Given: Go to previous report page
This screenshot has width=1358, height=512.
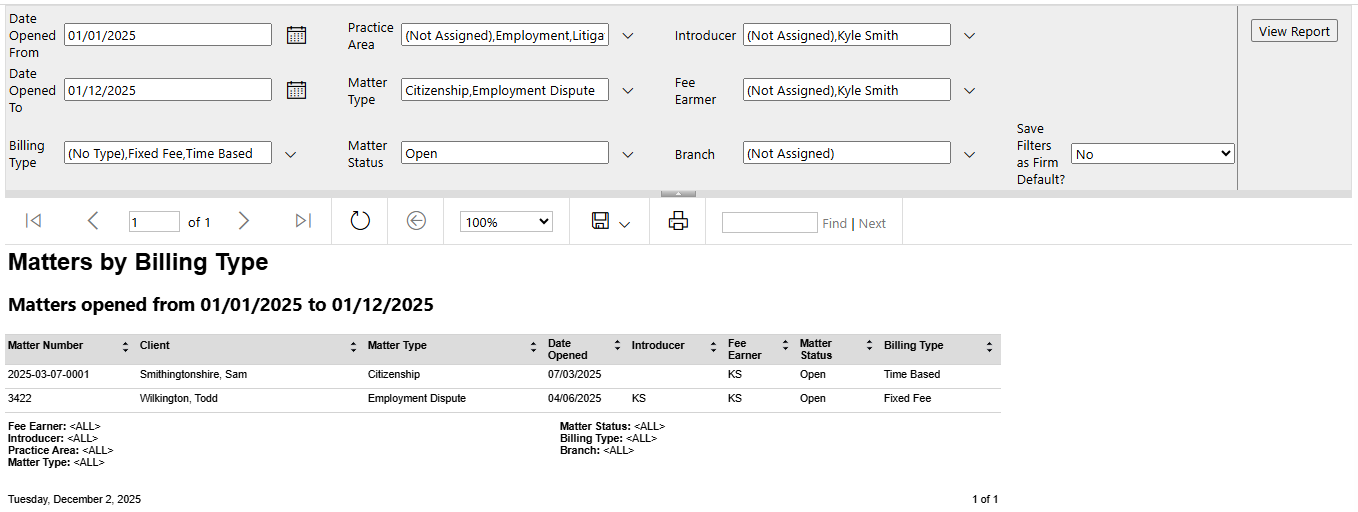Looking at the screenshot, I should click(x=93, y=221).
